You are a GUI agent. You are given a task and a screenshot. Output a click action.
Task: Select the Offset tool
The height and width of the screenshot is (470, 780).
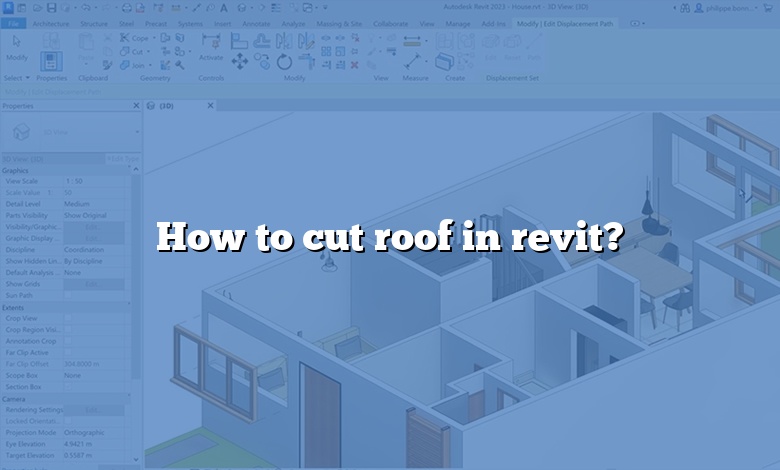coord(262,41)
